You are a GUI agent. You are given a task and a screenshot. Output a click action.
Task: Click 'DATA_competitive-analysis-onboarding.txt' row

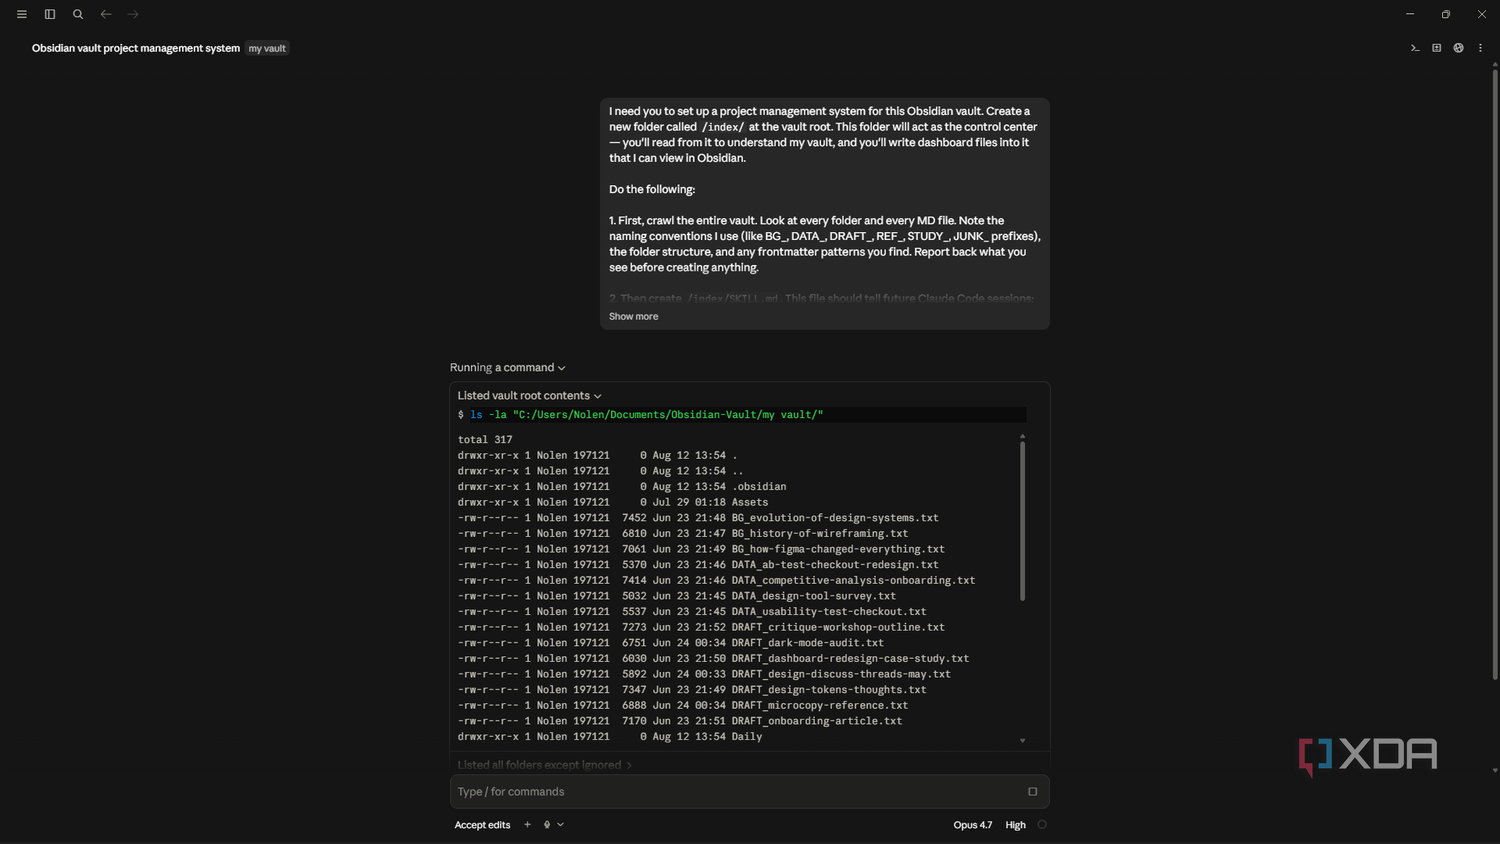pos(716,581)
